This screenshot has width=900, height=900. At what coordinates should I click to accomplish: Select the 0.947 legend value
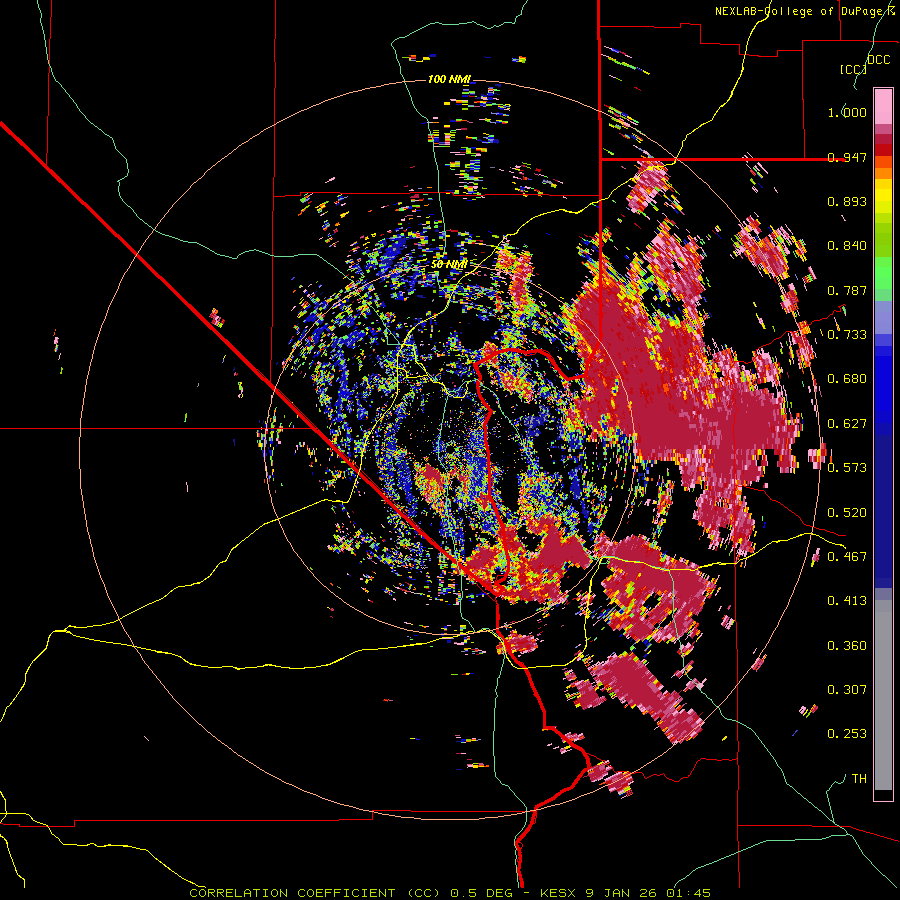[x=847, y=157]
